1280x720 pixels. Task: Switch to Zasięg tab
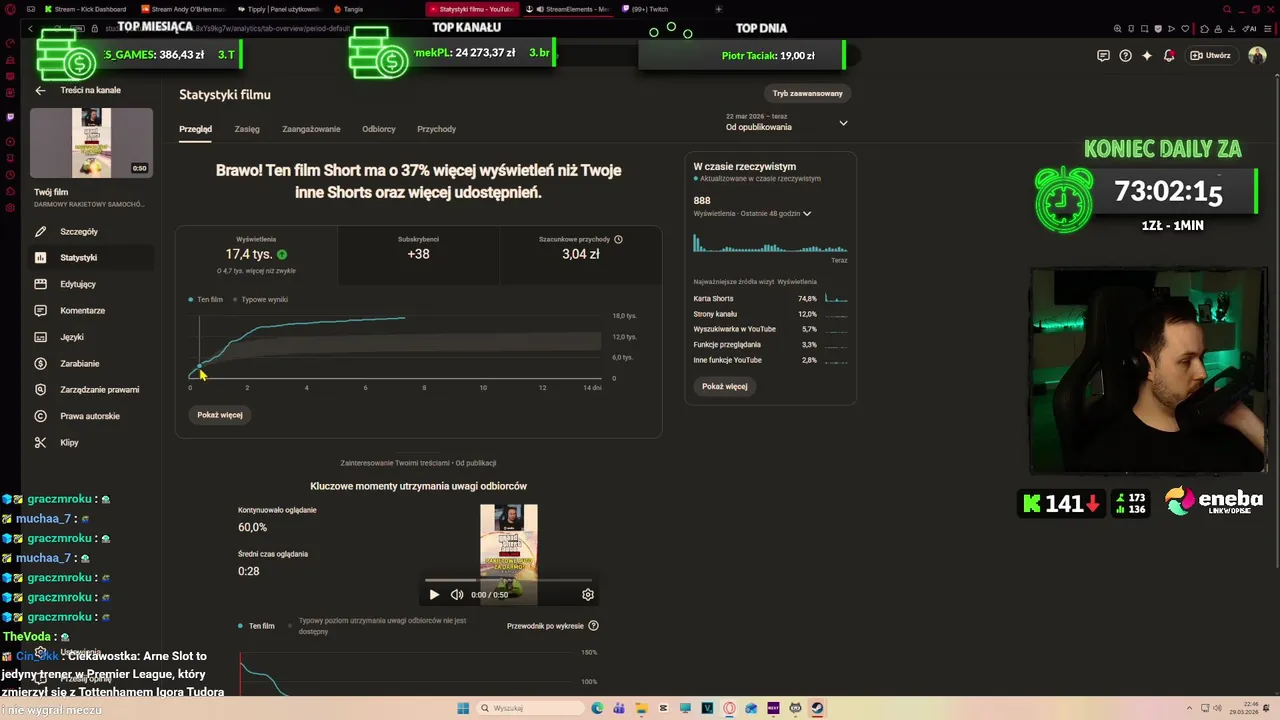click(247, 129)
